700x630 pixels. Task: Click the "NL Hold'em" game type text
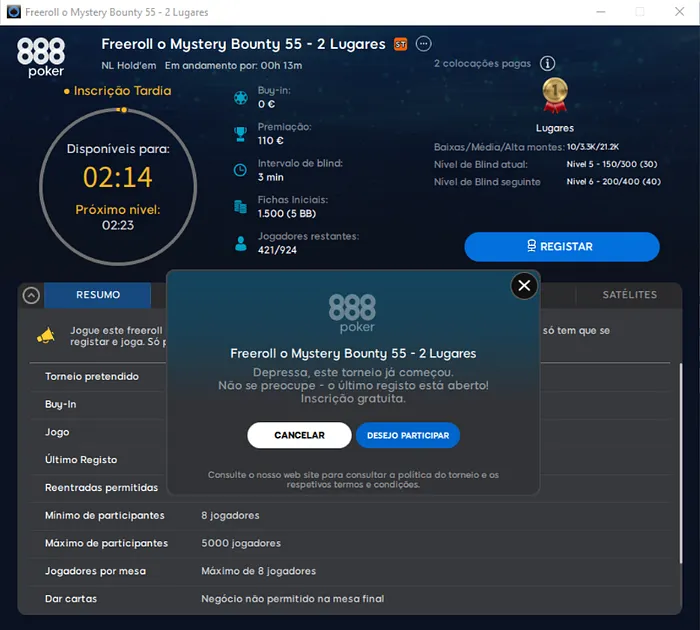(129, 66)
